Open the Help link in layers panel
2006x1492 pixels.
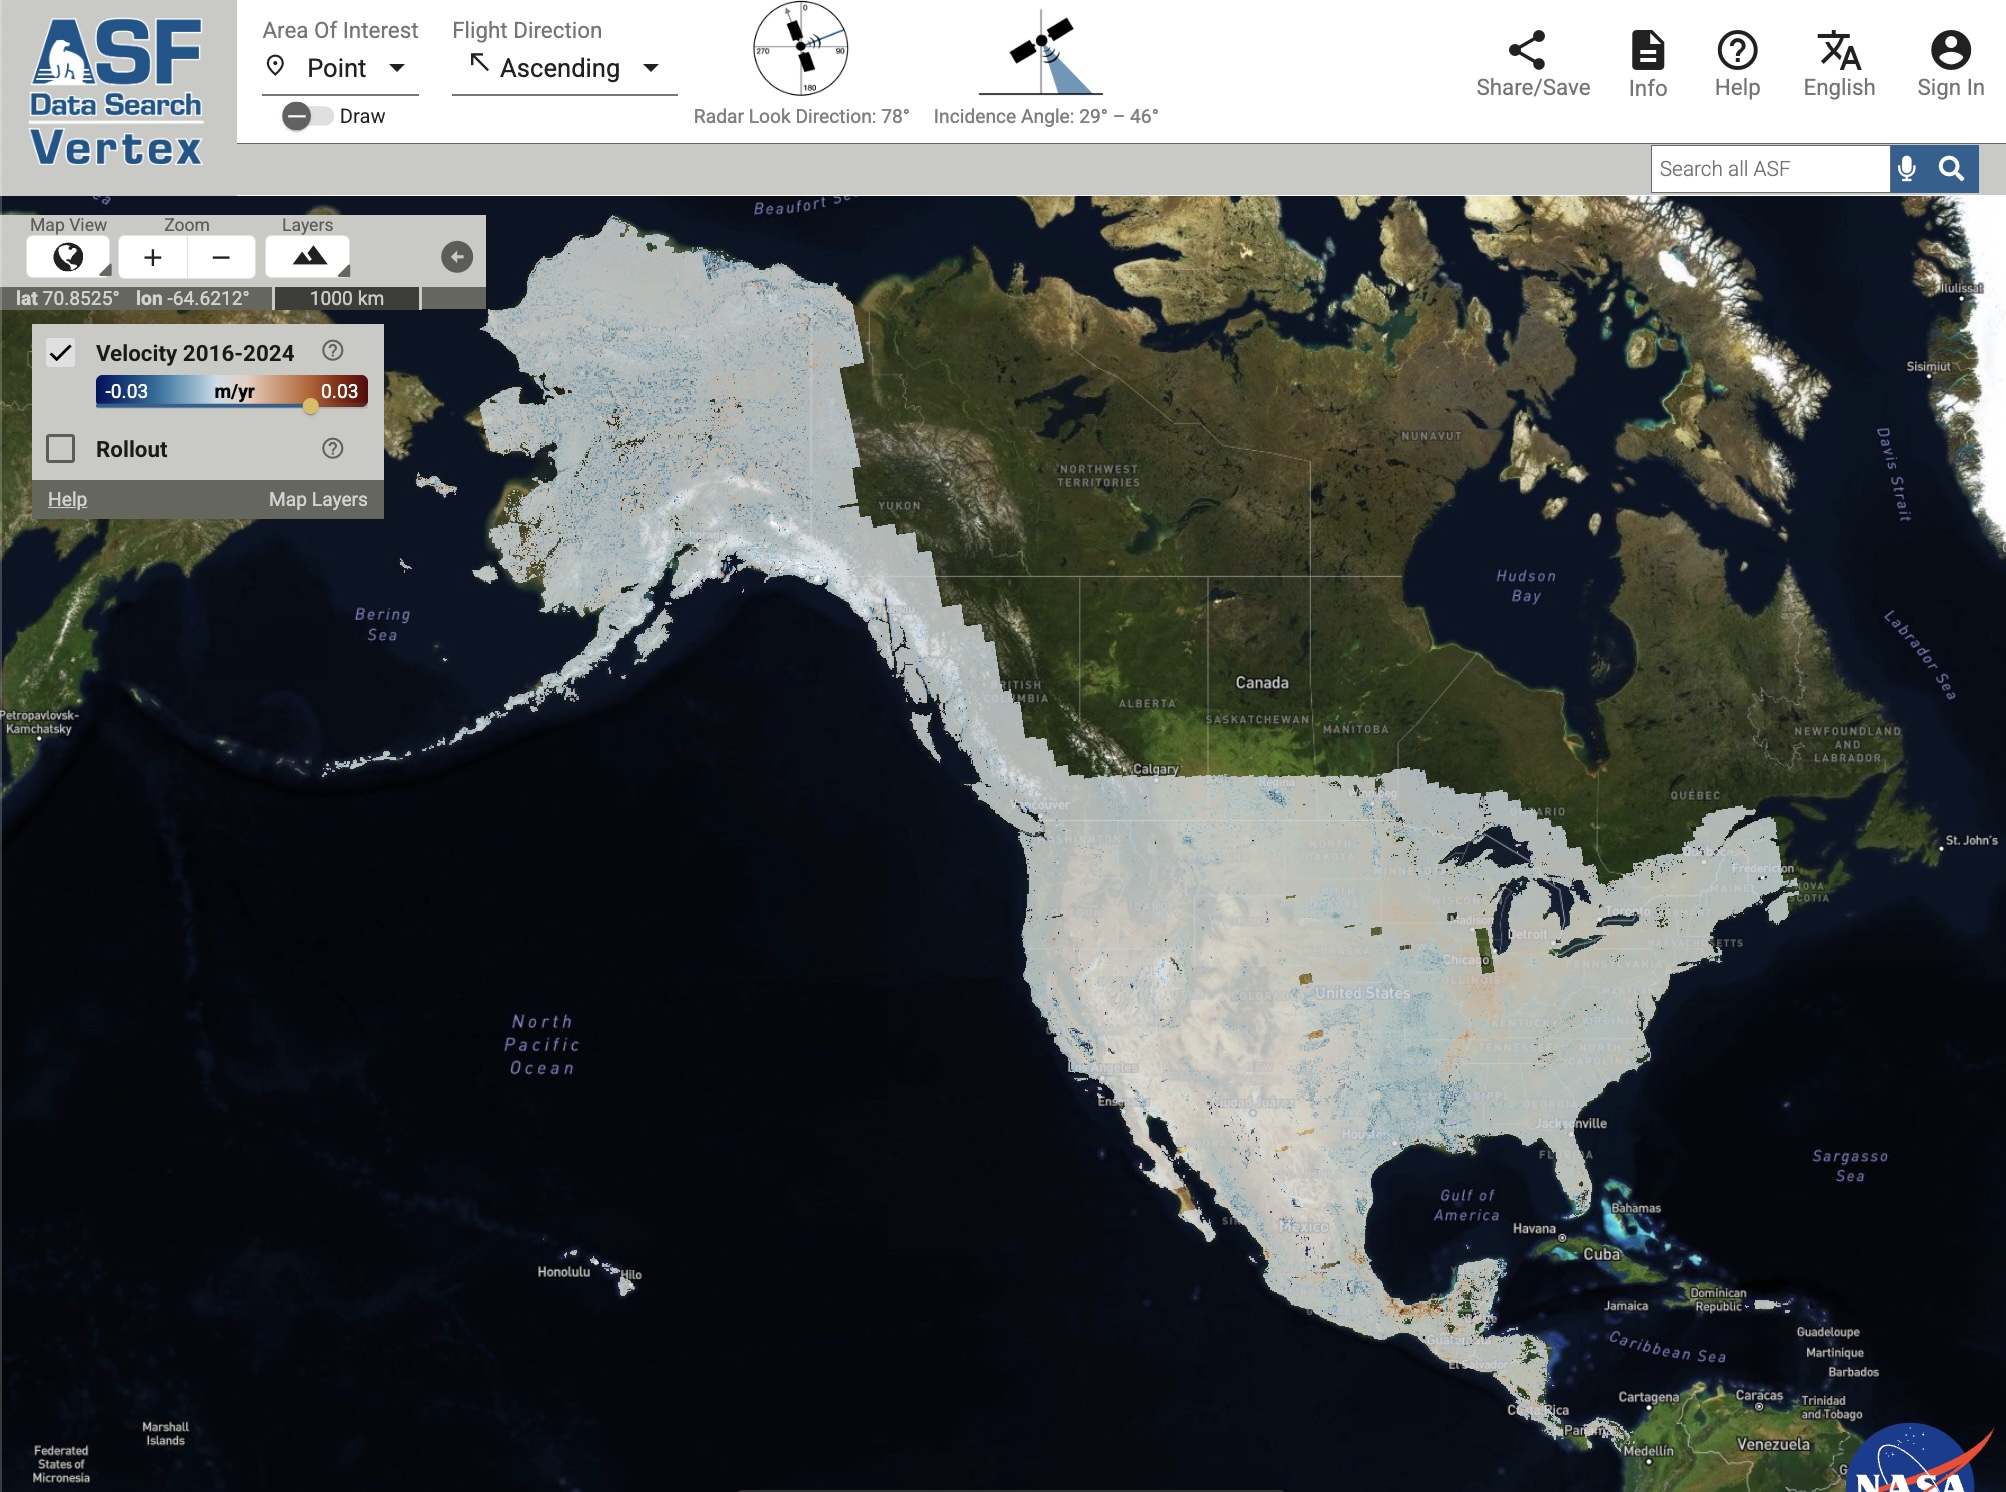click(x=67, y=499)
